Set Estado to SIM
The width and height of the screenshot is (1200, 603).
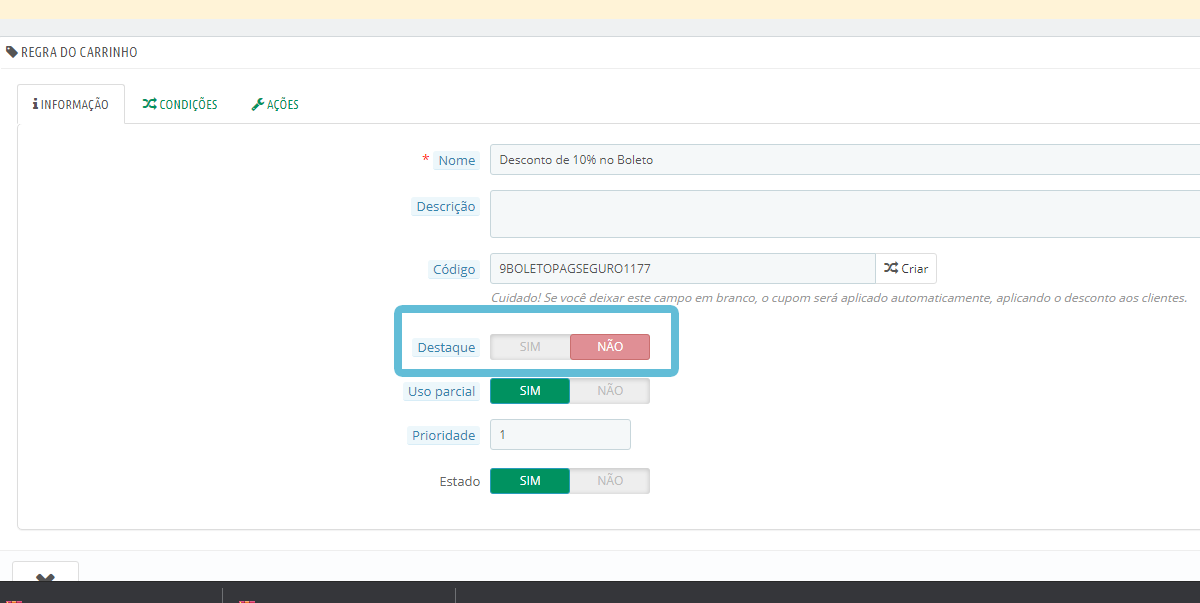pyautogui.click(x=530, y=481)
